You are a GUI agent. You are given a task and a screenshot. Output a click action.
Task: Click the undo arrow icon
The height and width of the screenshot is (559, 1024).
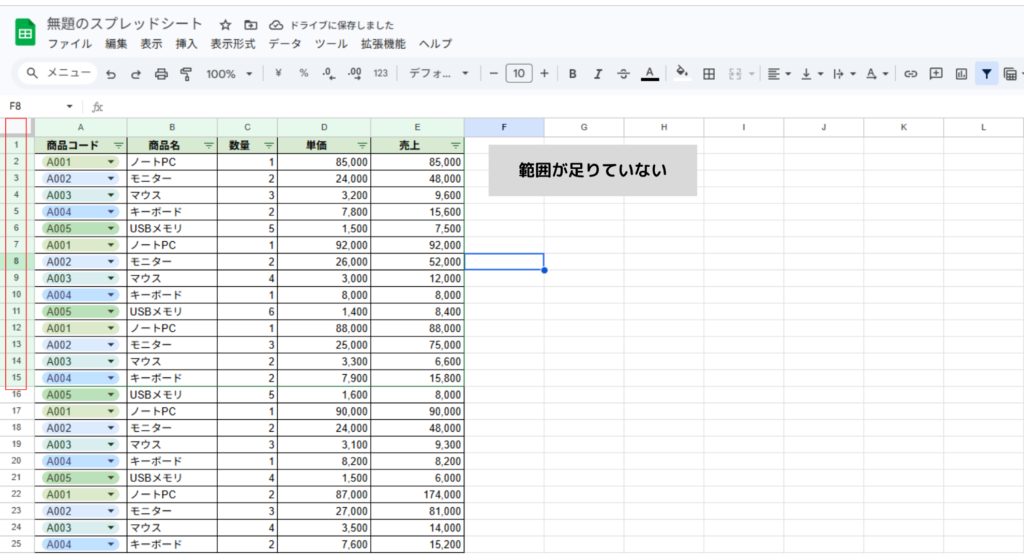point(111,74)
